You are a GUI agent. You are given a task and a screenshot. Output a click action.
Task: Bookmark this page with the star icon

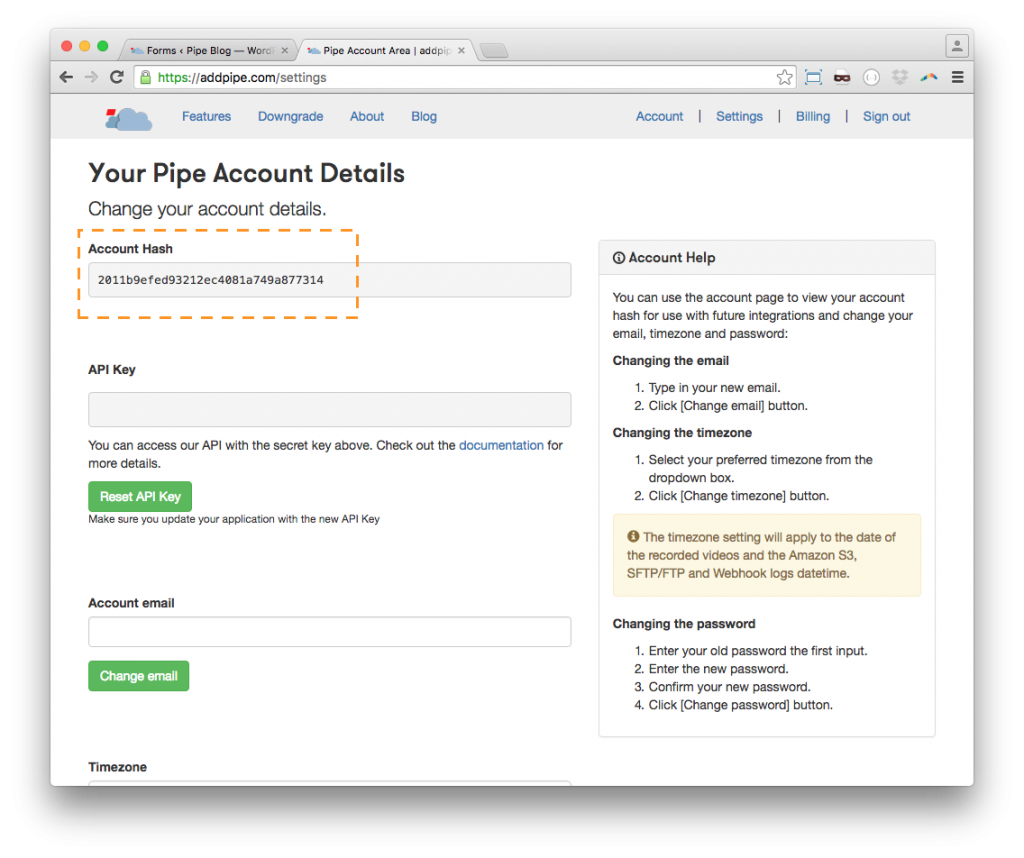tap(785, 77)
